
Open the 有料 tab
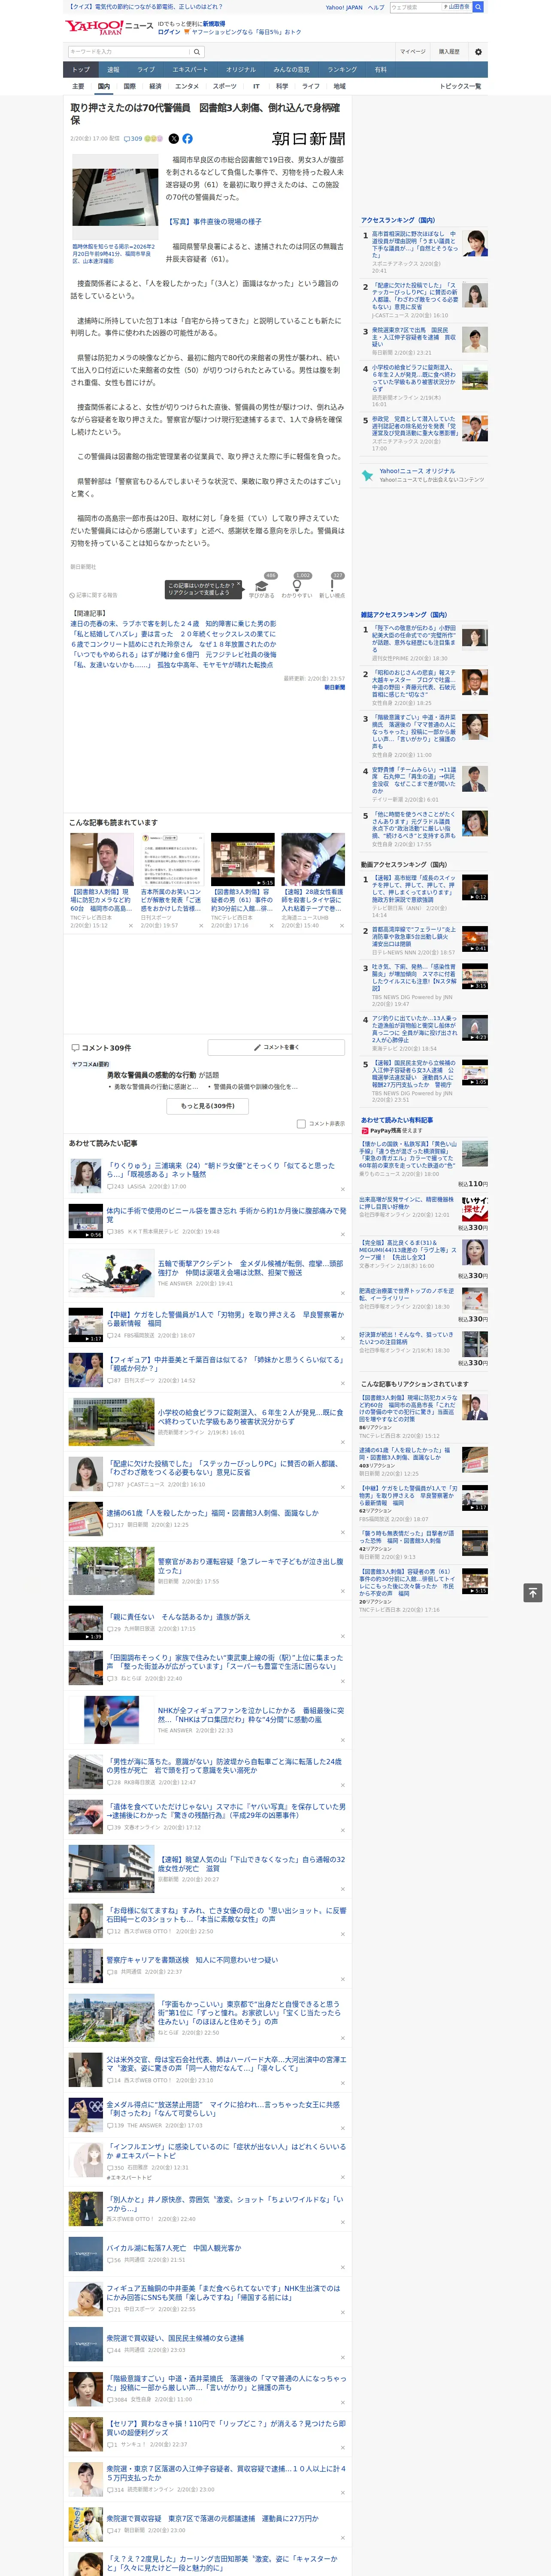(380, 70)
